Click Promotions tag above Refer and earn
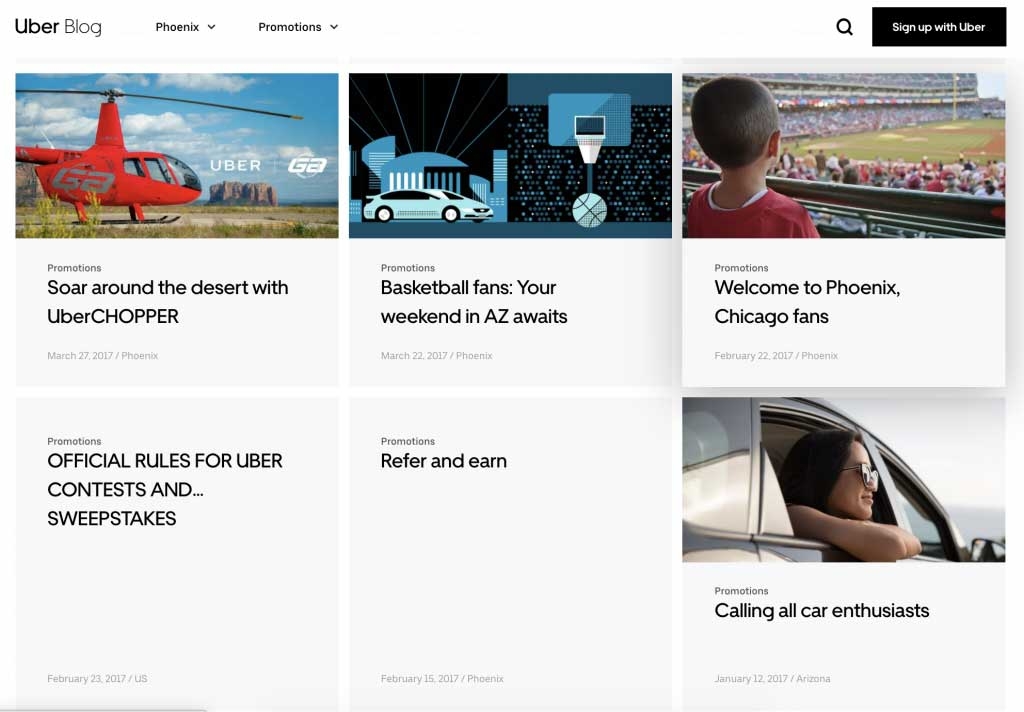Image resolution: width=1024 pixels, height=712 pixels. [x=407, y=441]
